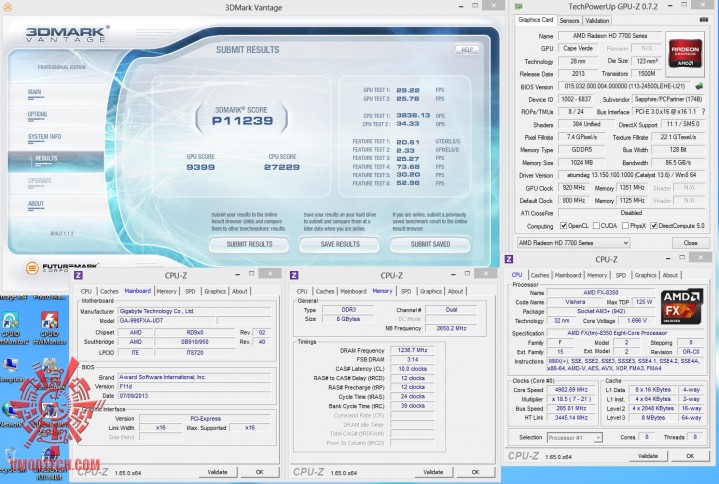
Task: Open the Network desktop icon
Action: [9, 415]
